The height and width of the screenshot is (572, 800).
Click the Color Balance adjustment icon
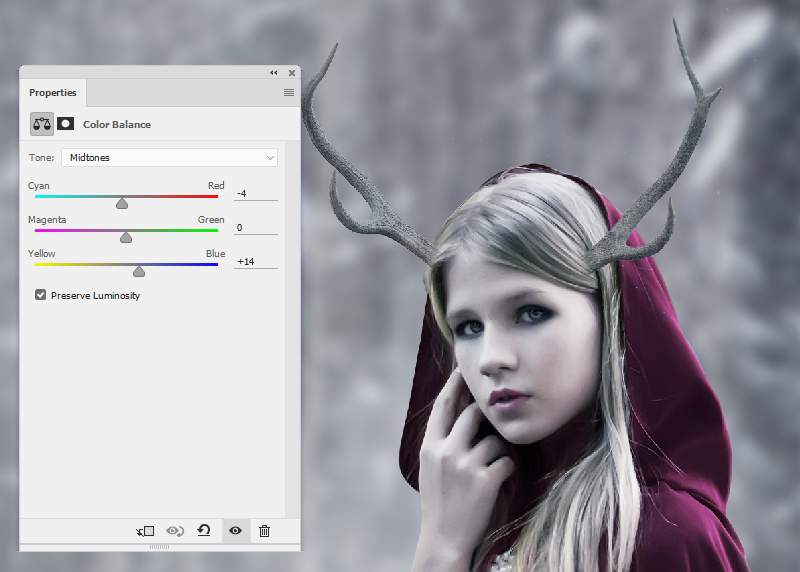[42, 124]
